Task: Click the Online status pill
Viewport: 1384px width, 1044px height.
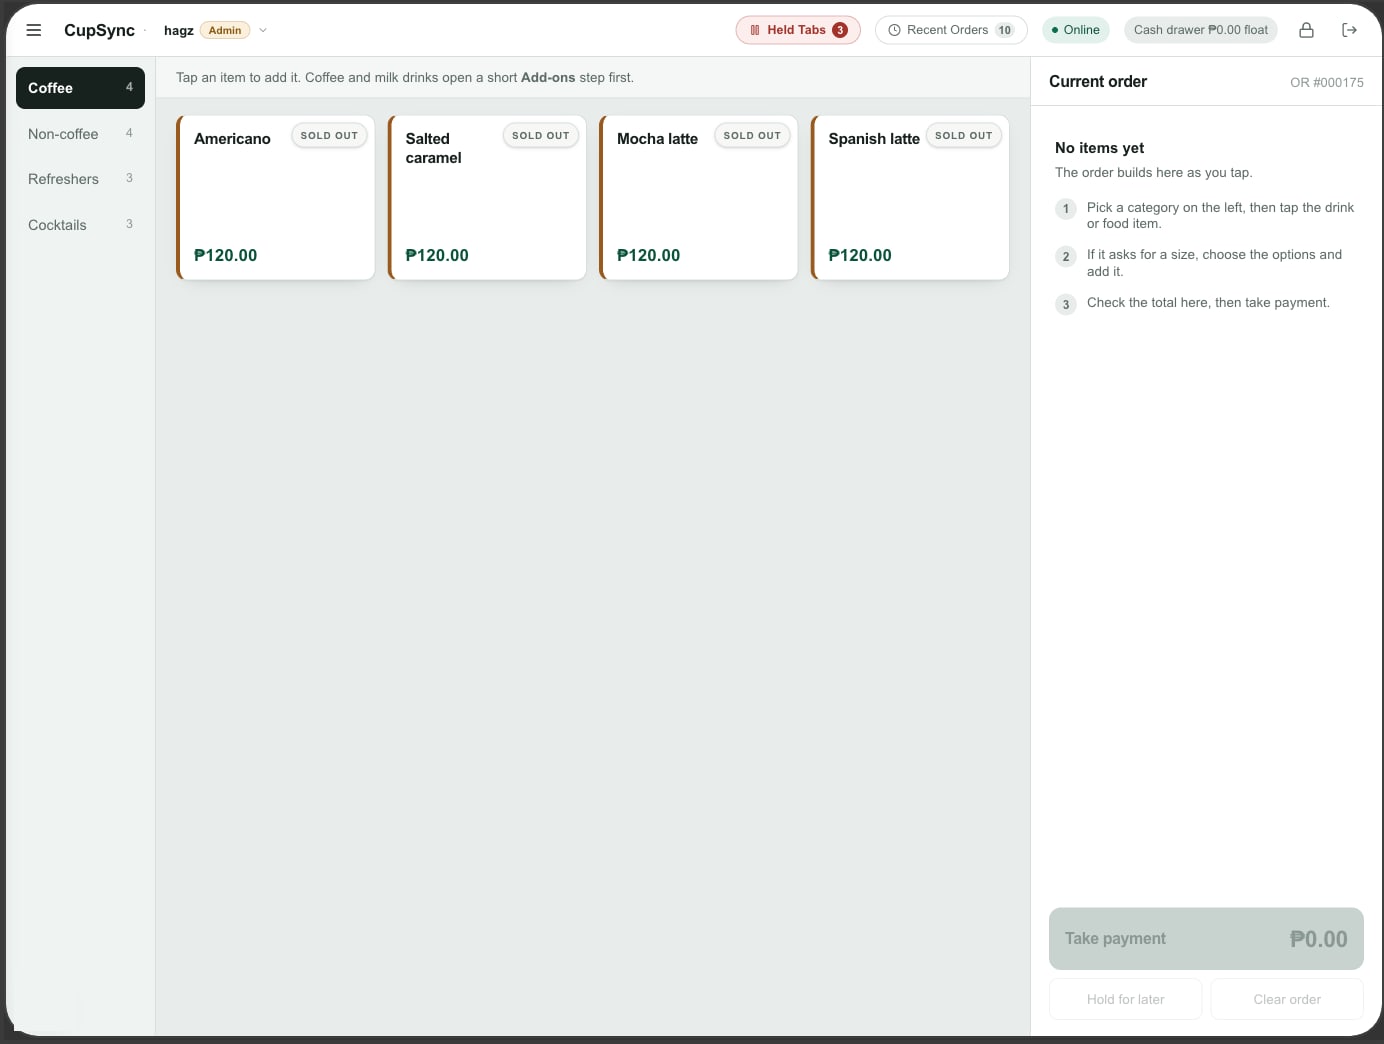Action: (1076, 30)
